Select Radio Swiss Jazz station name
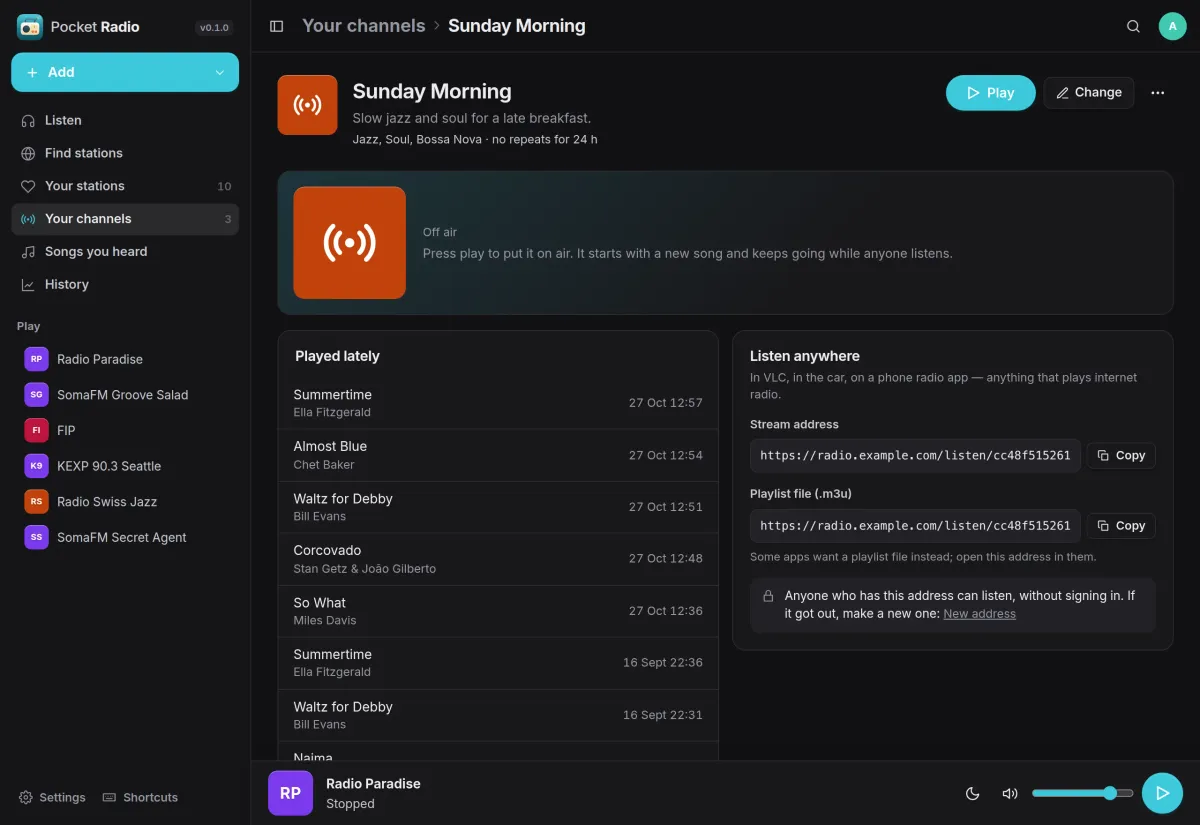 pyautogui.click(x=107, y=502)
